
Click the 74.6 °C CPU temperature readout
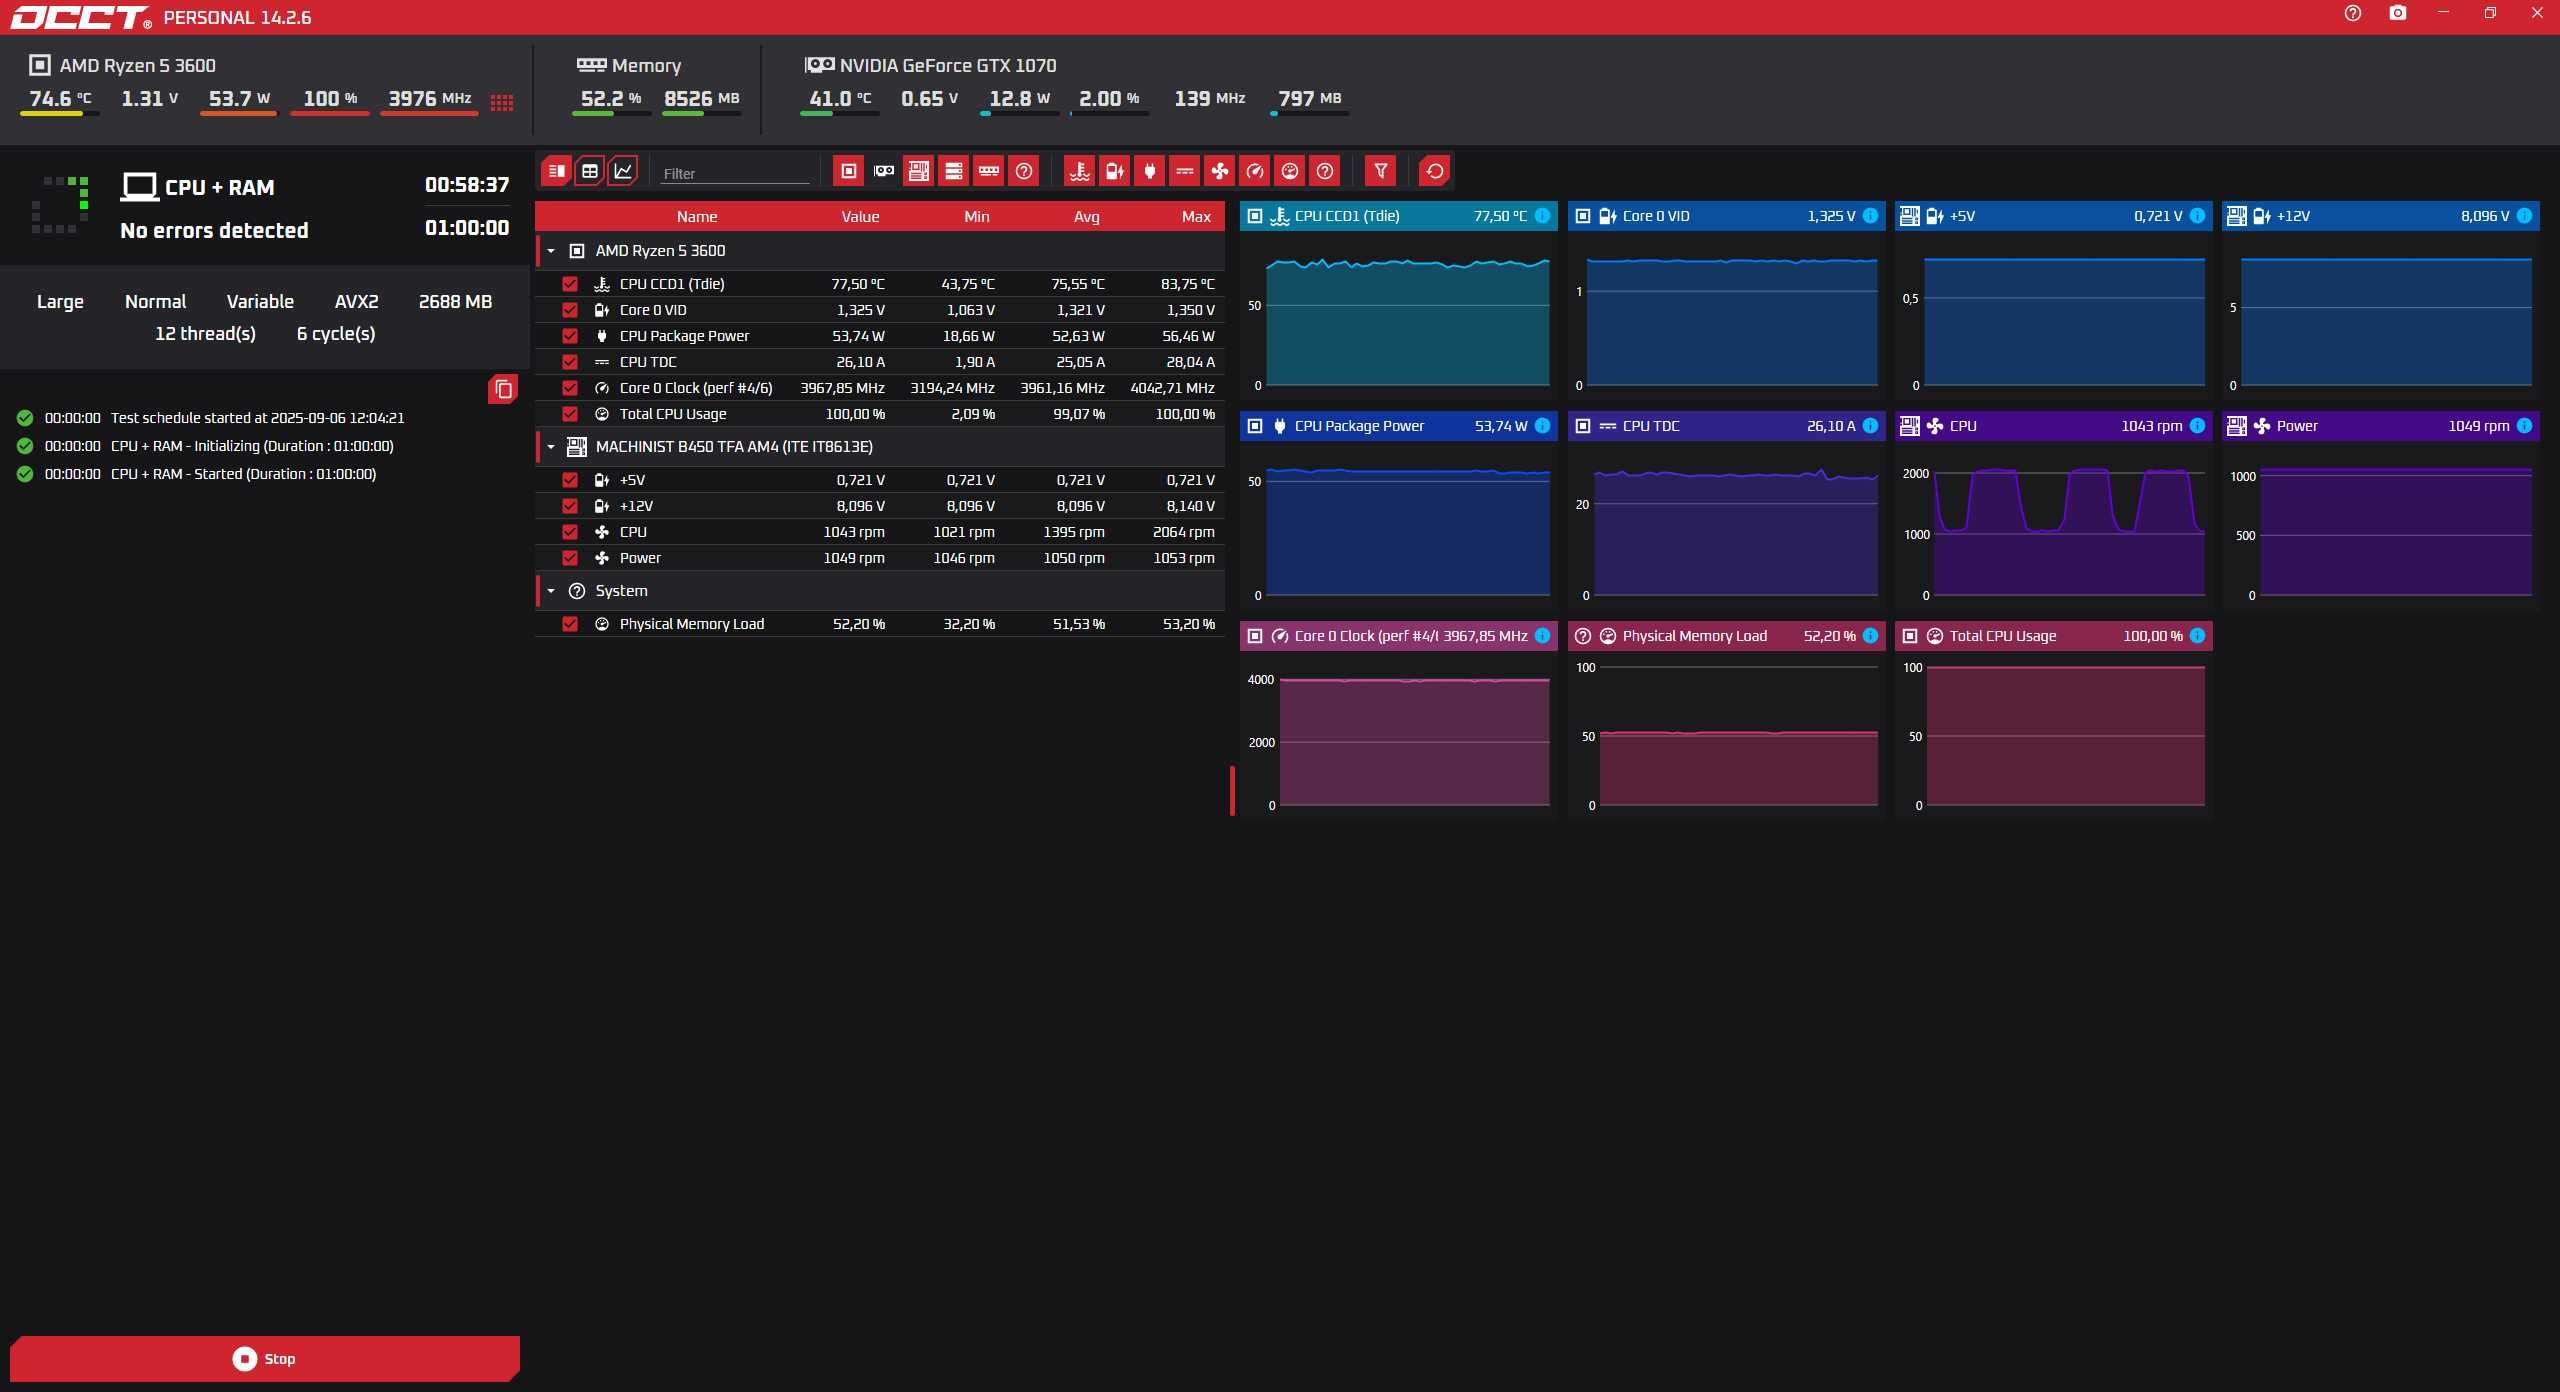point(60,99)
